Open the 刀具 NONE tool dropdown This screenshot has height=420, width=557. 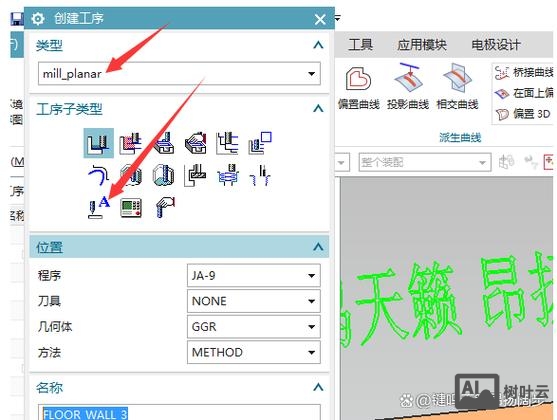pos(254,301)
